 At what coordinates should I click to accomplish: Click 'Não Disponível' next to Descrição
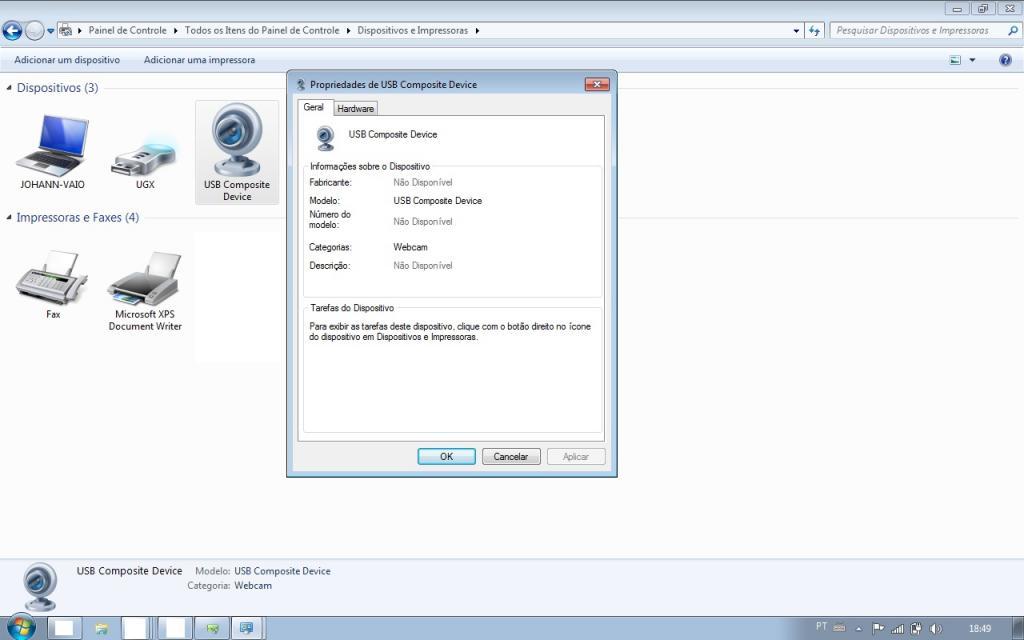click(x=423, y=266)
